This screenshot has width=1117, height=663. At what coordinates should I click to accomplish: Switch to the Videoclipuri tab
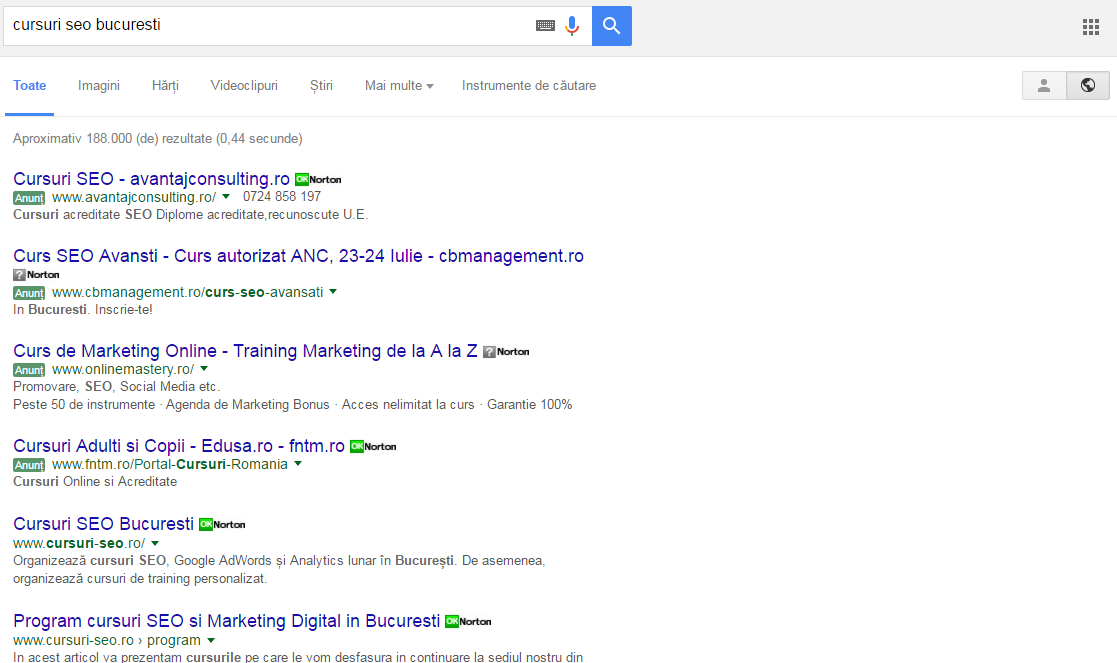[x=244, y=85]
